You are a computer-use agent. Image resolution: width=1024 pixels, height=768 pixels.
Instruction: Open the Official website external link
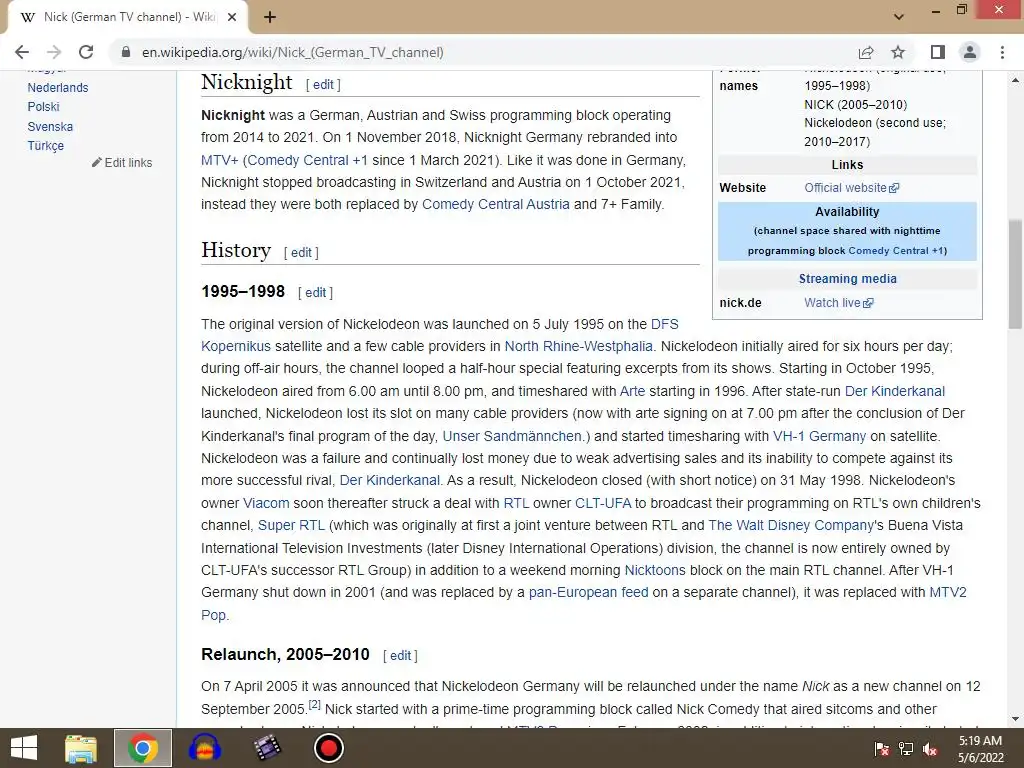point(852,188)
